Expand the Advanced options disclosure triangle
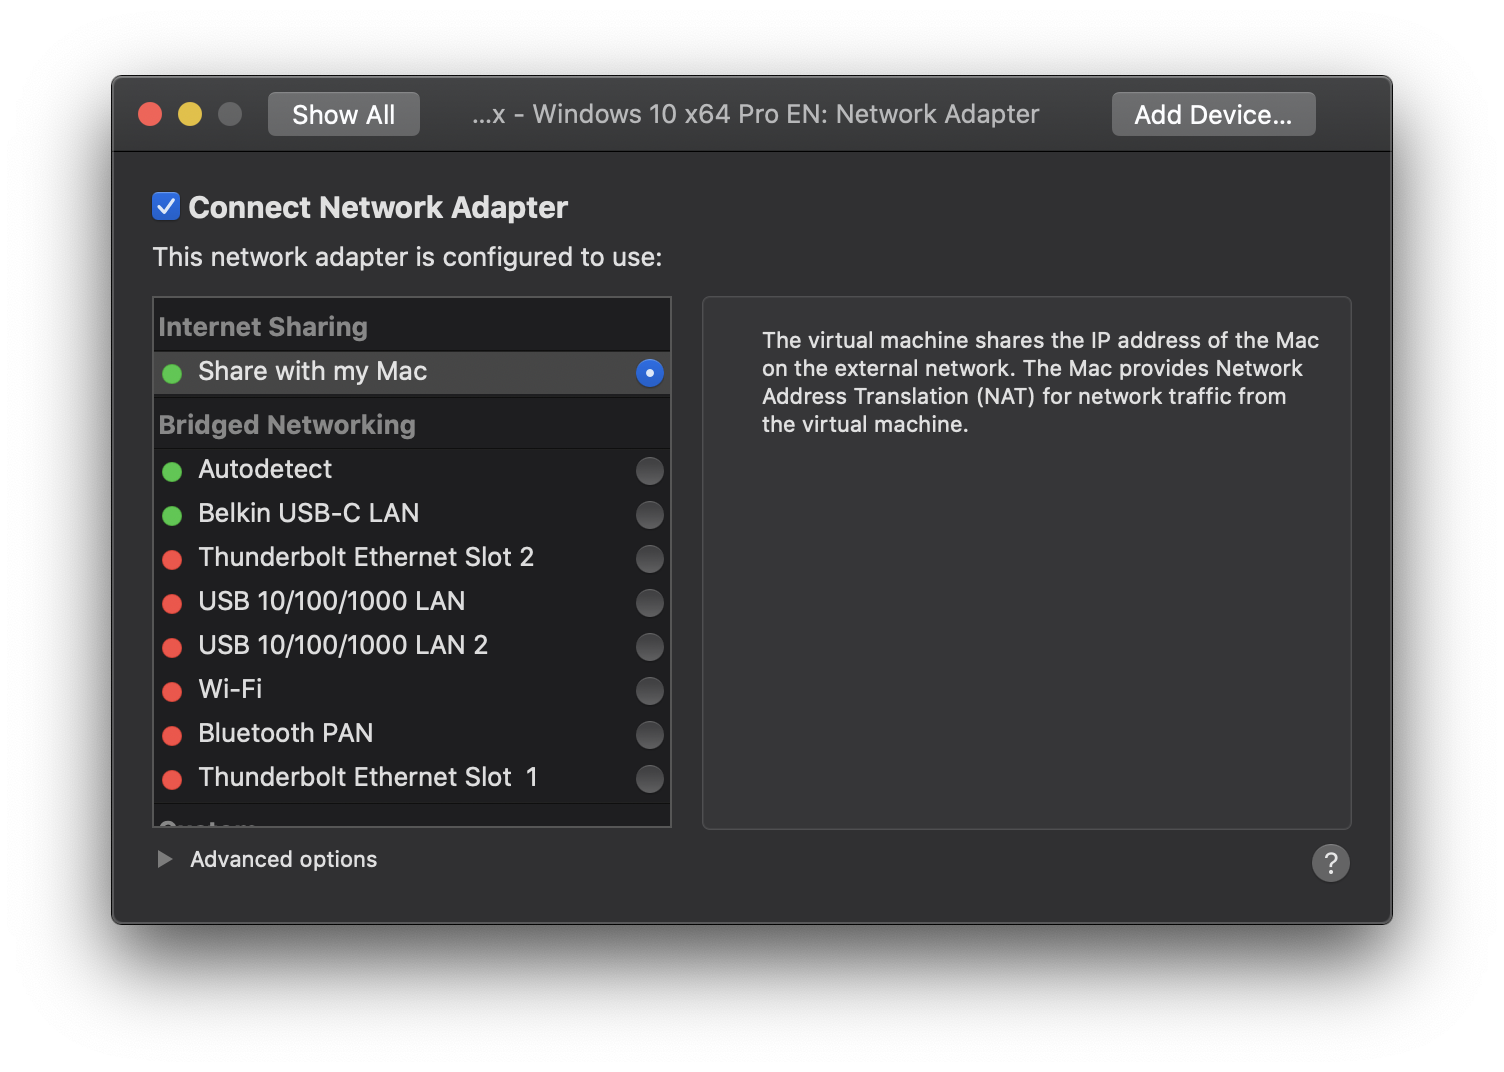Screen dimensions: 1504x1072 coord(165,859)
